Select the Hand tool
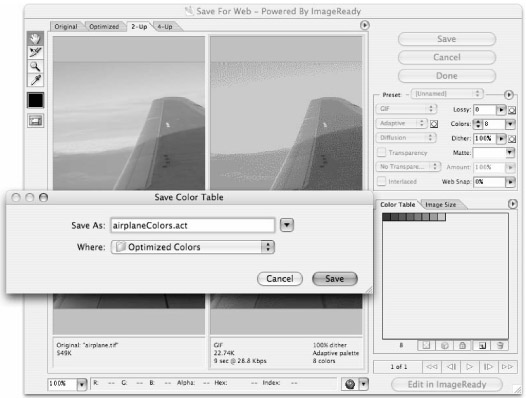The image size is (526, 398). [35, 39]
